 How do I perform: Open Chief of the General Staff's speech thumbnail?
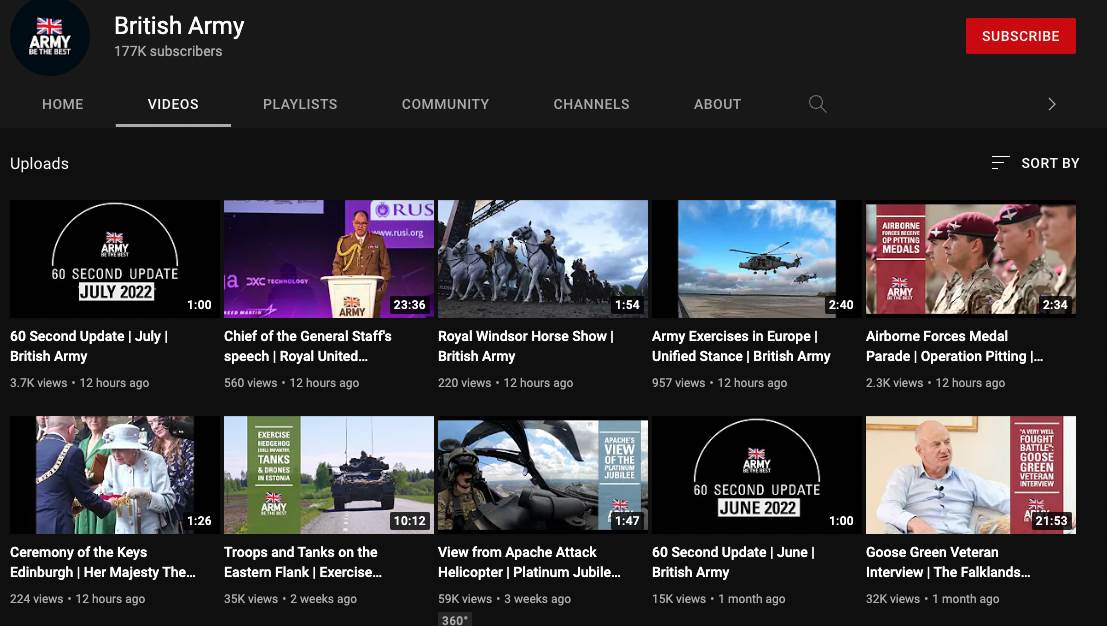pyautogui.click(x=328, y=259)
